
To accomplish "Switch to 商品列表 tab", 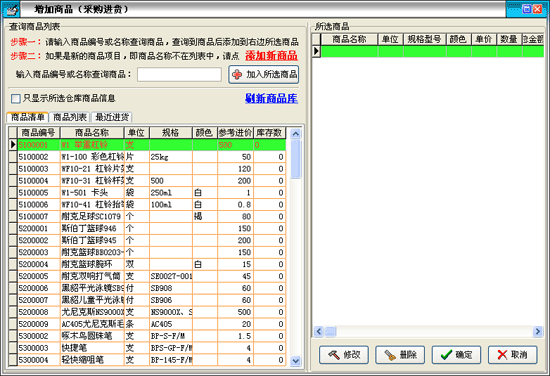I will pos(69,117).
